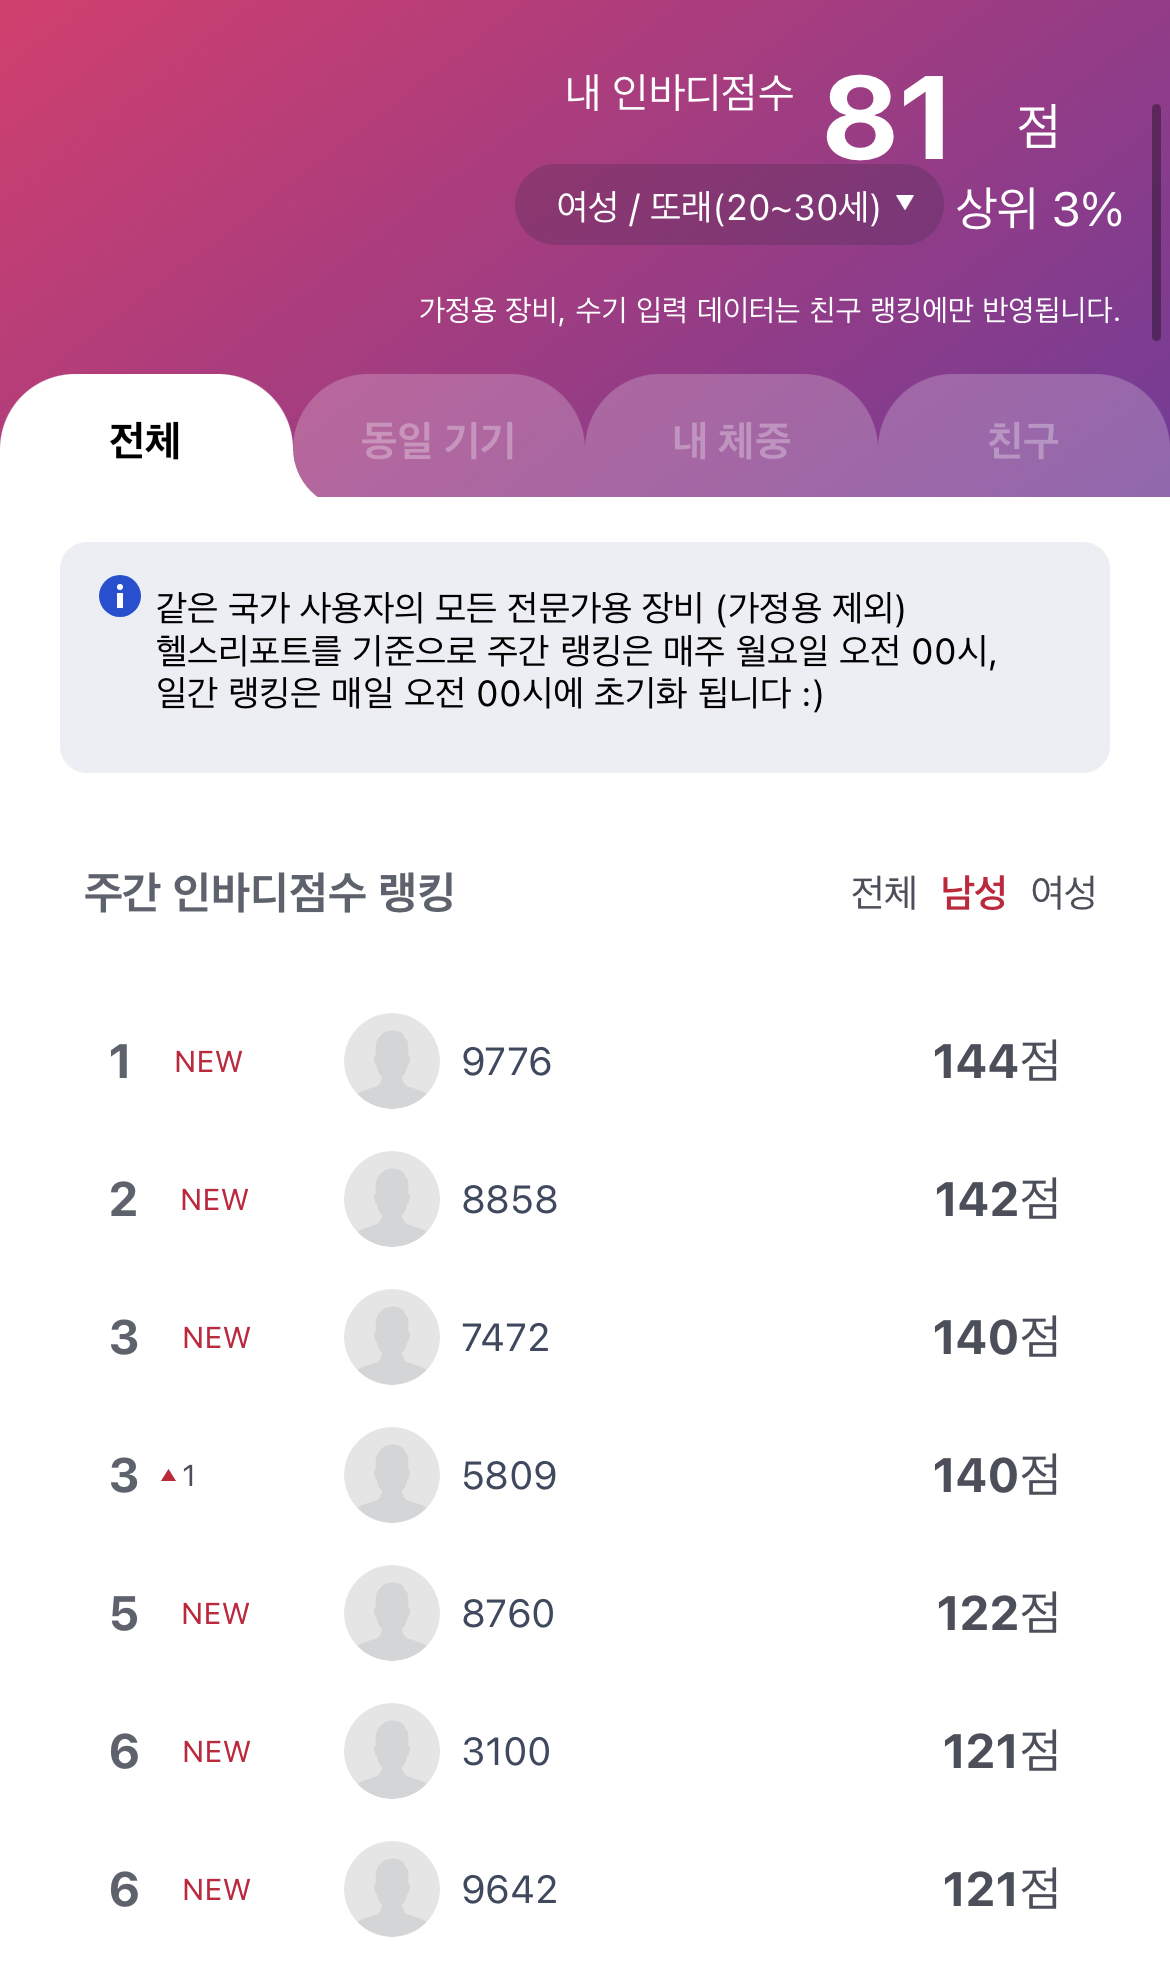1170x1977 pixels.
Task: Tap the avatar icon for user 8858
Action: coord(392,1199)
